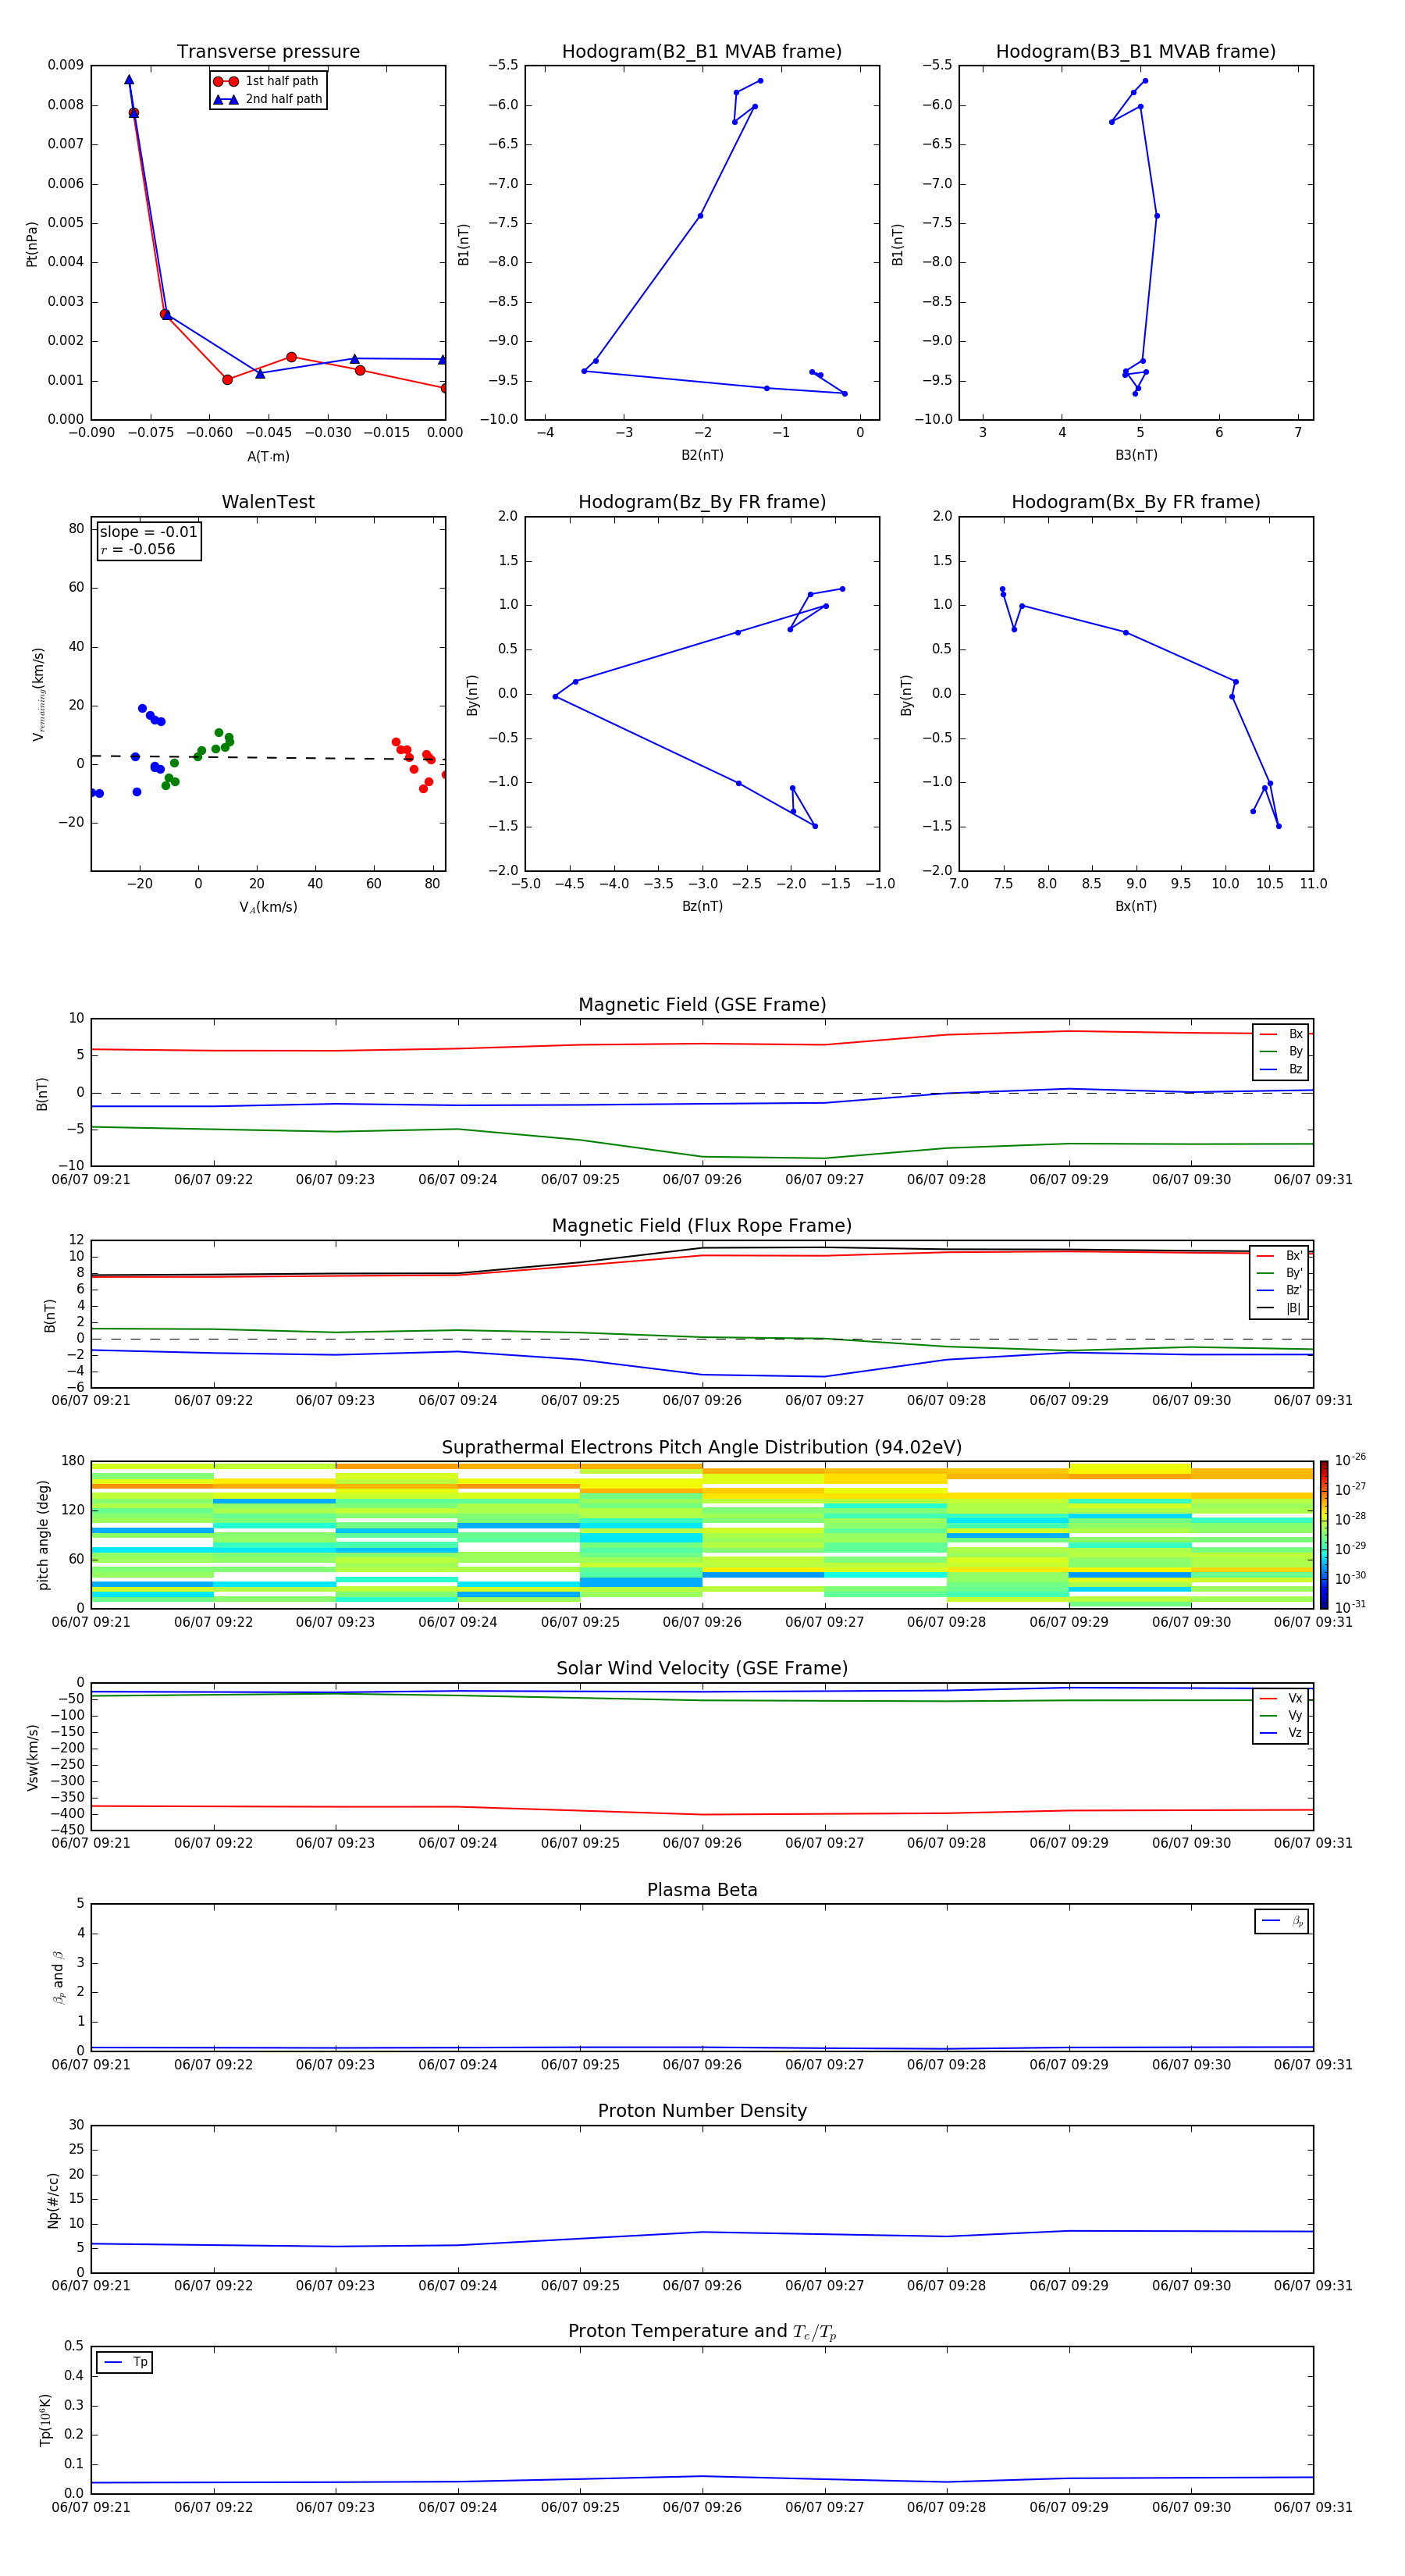Click the 'Bz(nT)' x-axis label
1405x2576 pixels.
click(x=702, y=906)
